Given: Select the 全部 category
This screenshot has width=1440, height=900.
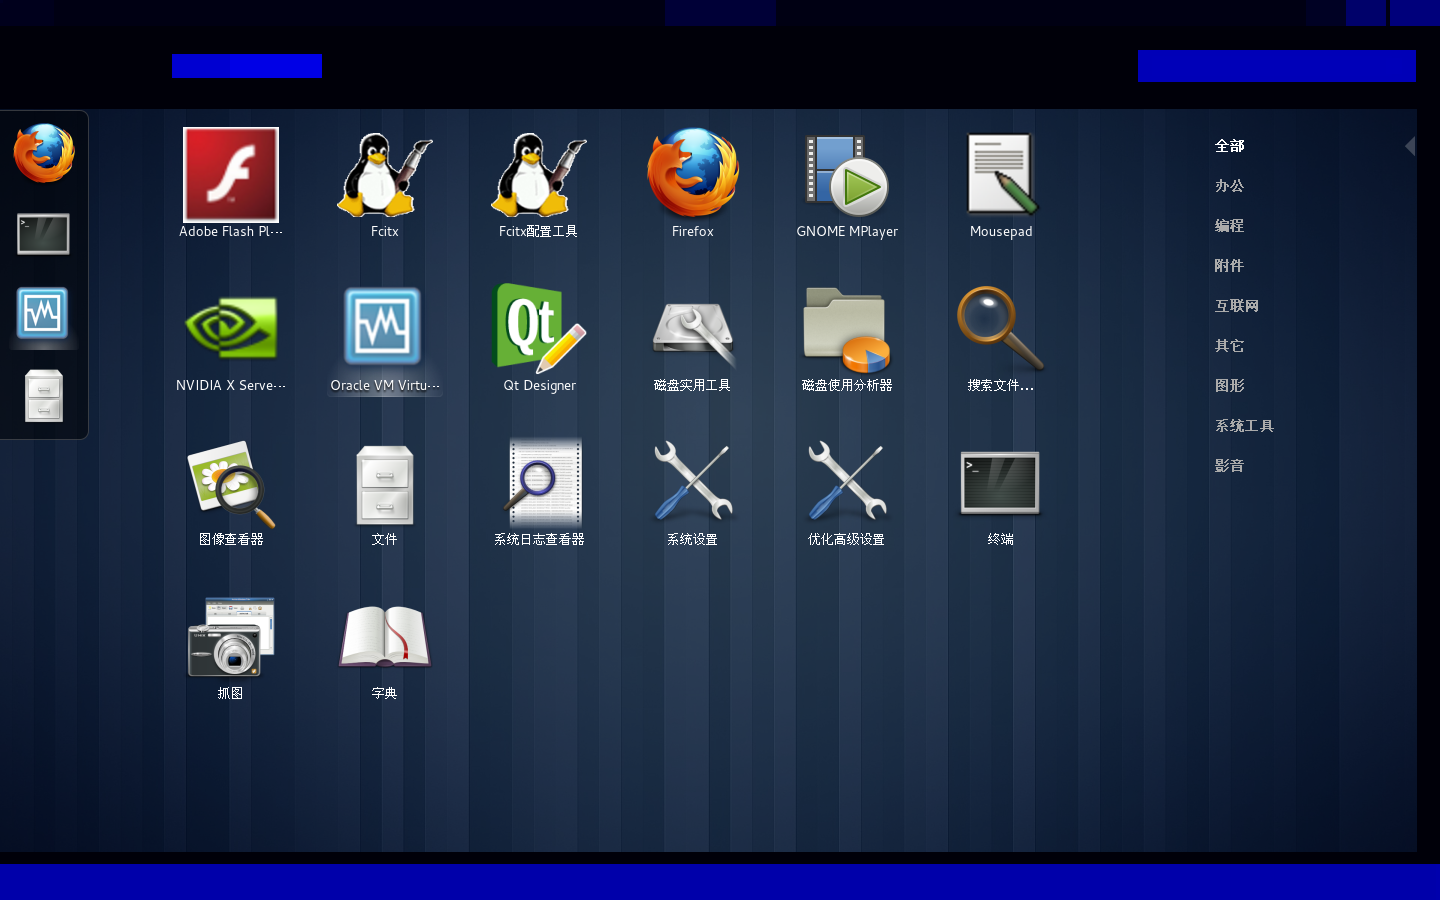Looking at the screenshot, I should (x=1230, y=146).
